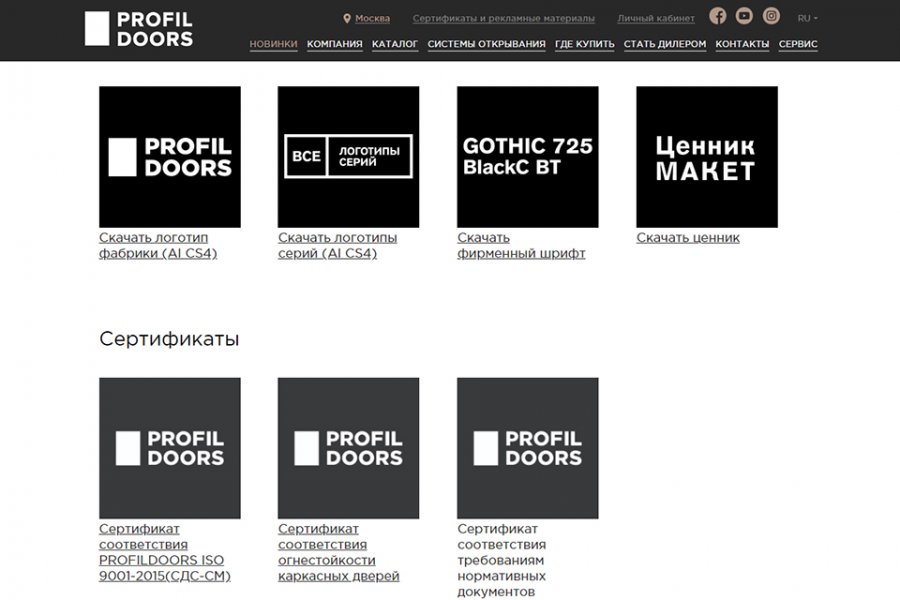Open the Москва city selector
900x600 pixels.
click(372, 18)
